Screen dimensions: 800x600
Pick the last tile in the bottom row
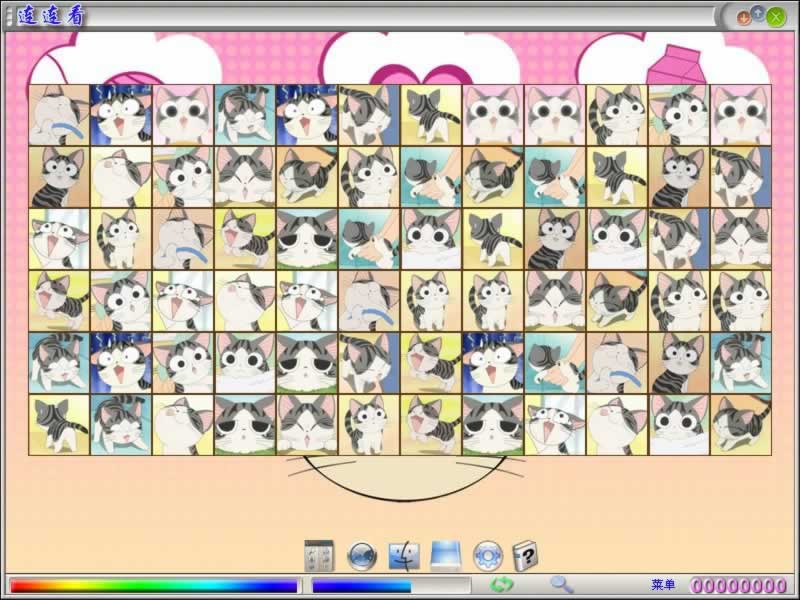pyautogui.click(x=741, y=424)
